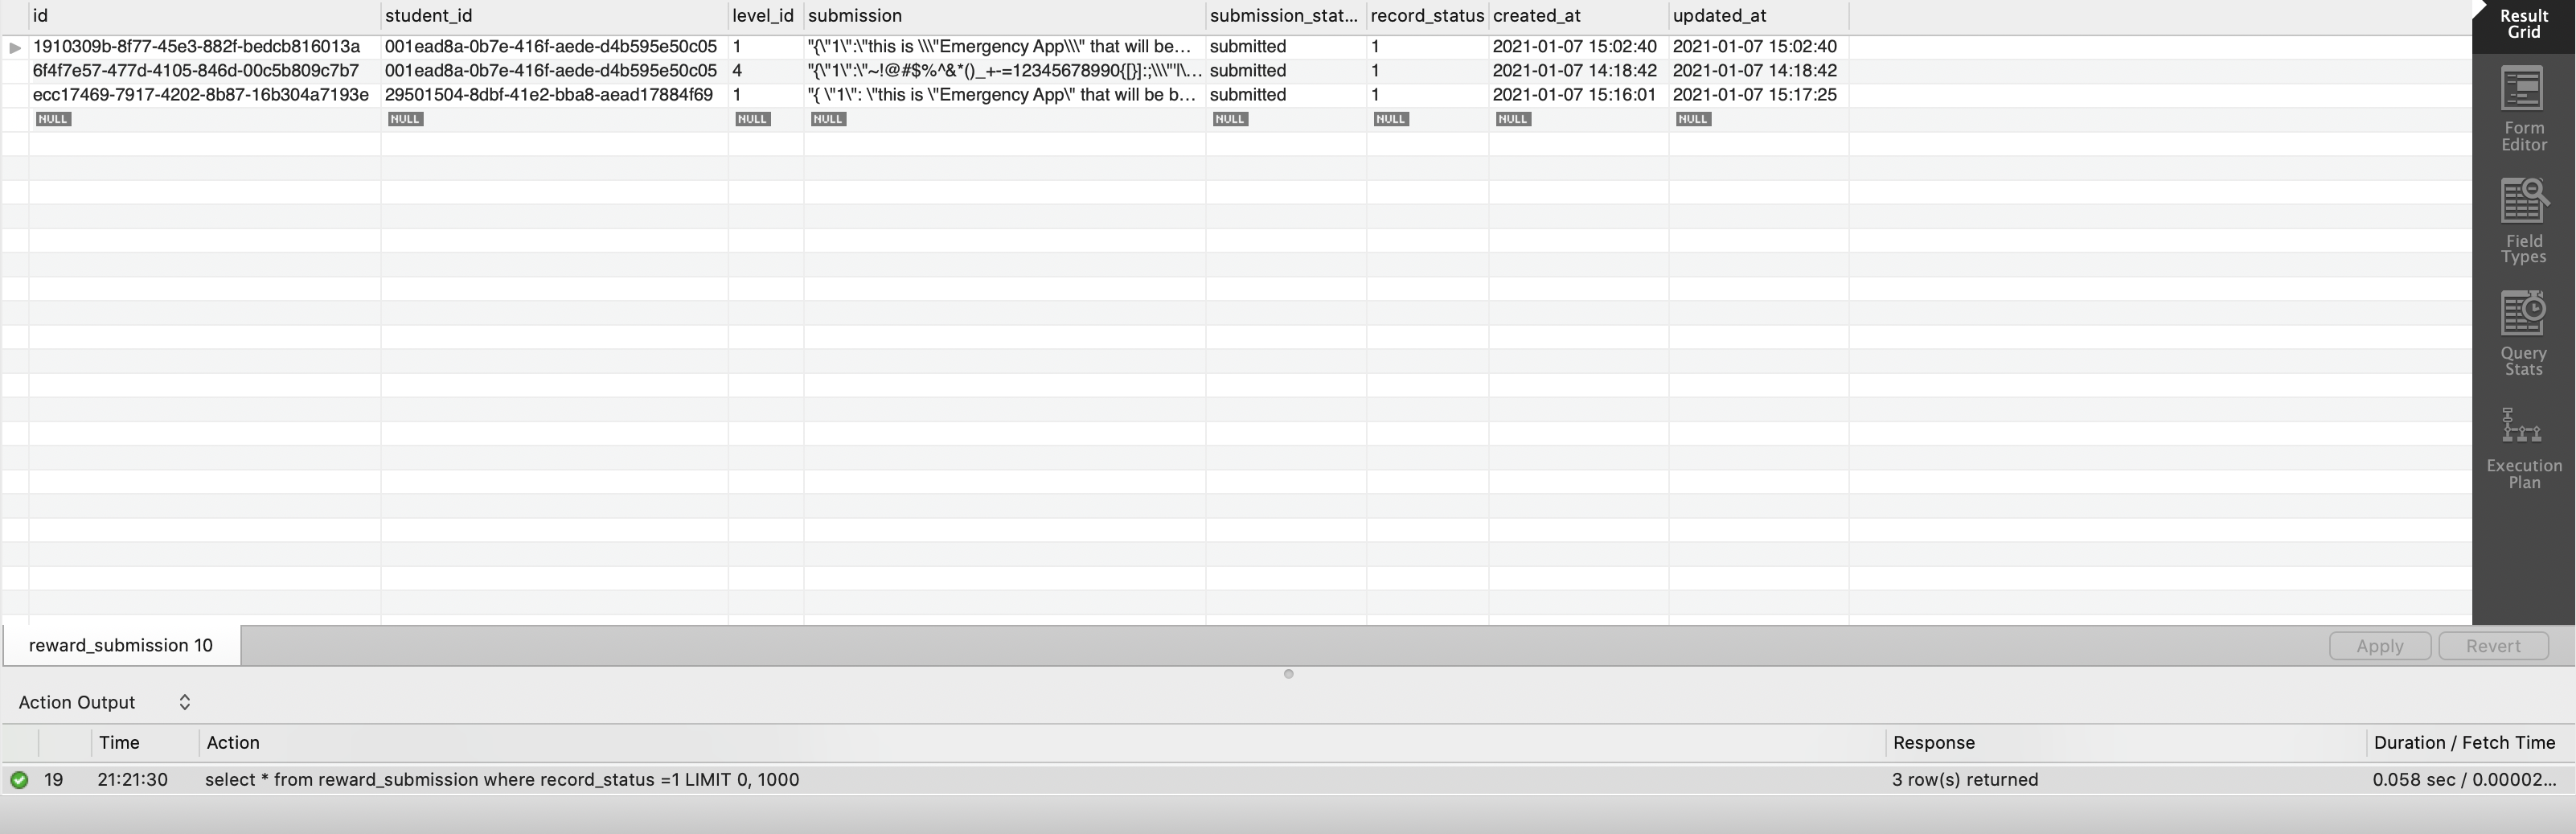This screenshot has height=834, width=2576.
Task: Click the current row arrow indicator
Action: [15, 47]
